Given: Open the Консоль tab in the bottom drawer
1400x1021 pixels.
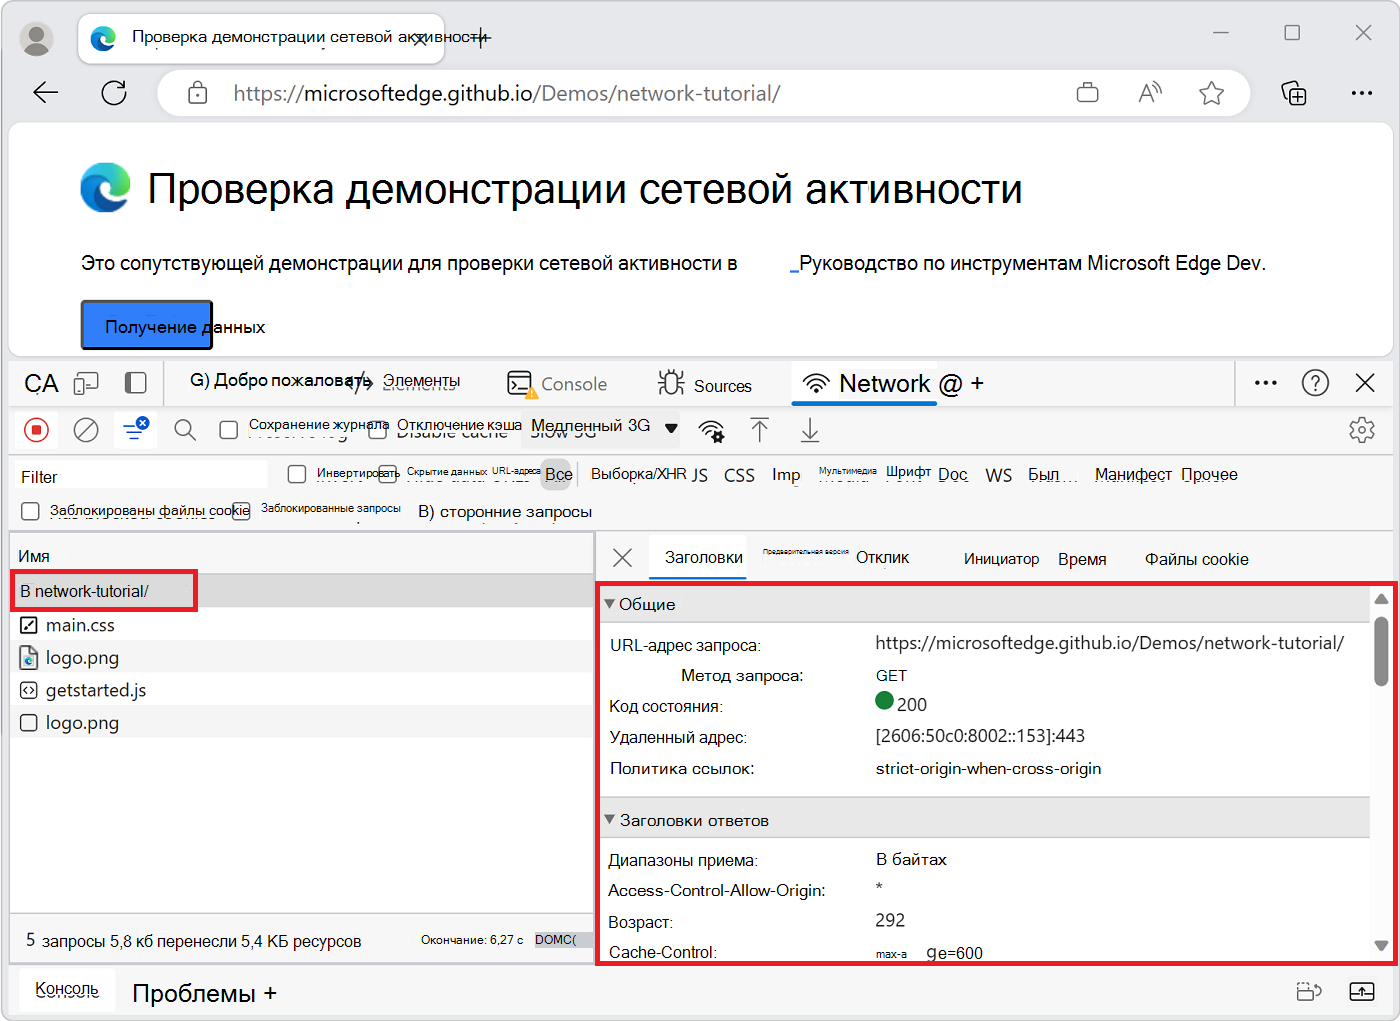Looking at the screenshot, I should (x=67, y=989).
